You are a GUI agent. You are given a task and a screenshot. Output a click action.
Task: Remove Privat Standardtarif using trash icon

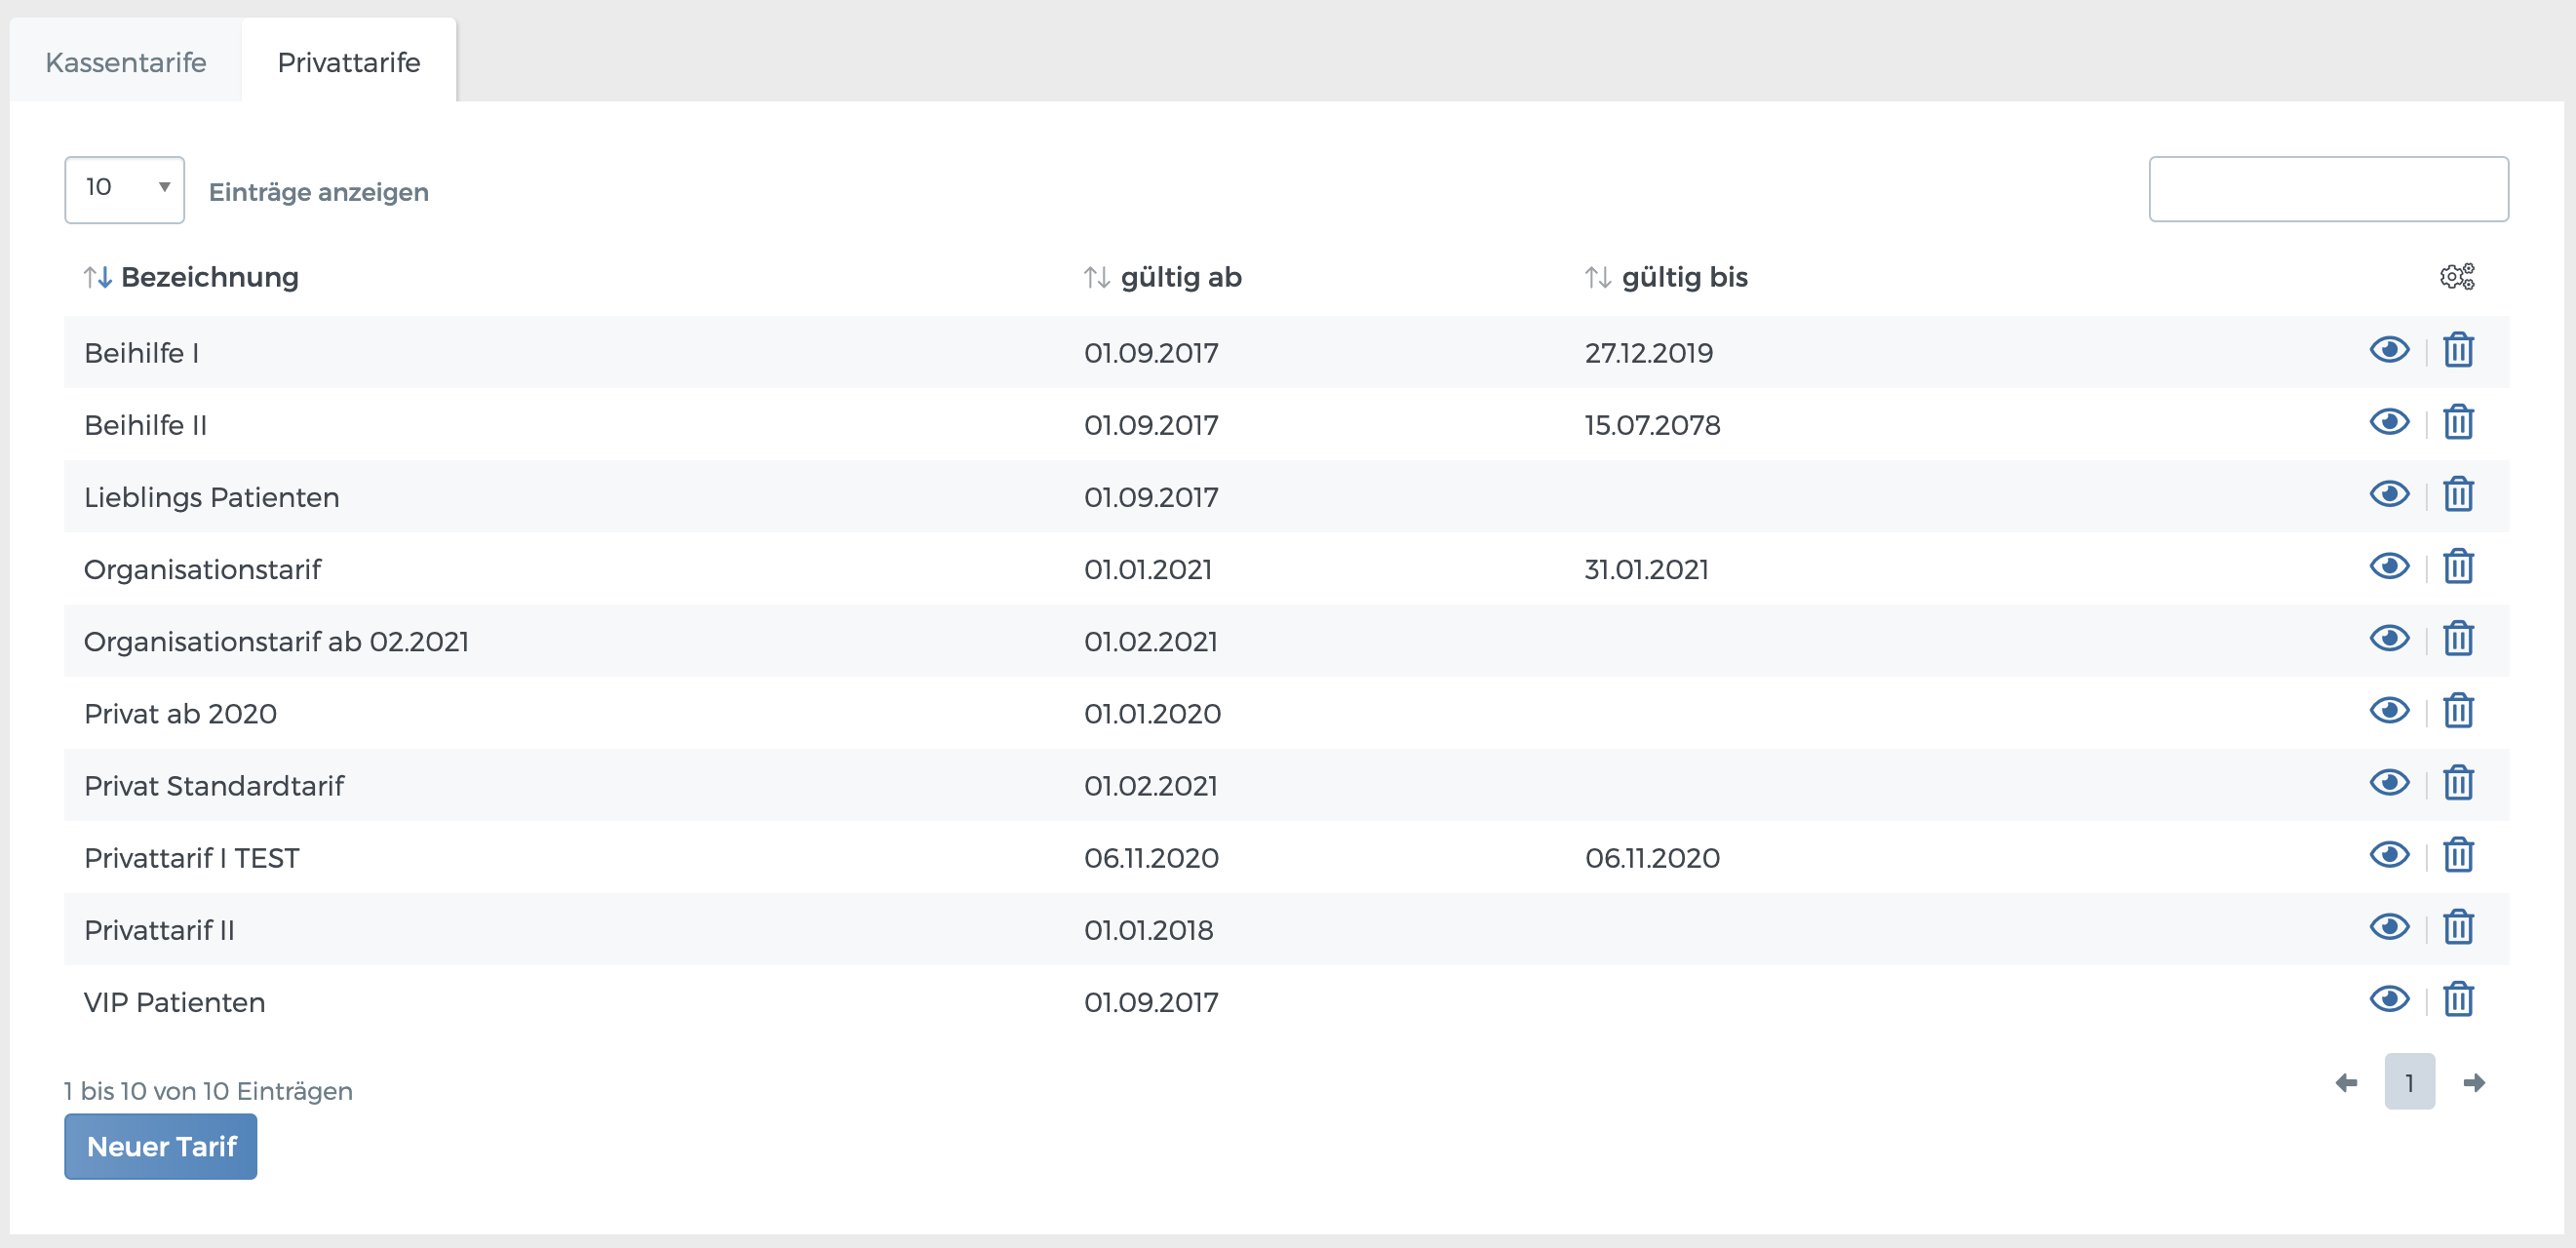[x=2458, y=783]
